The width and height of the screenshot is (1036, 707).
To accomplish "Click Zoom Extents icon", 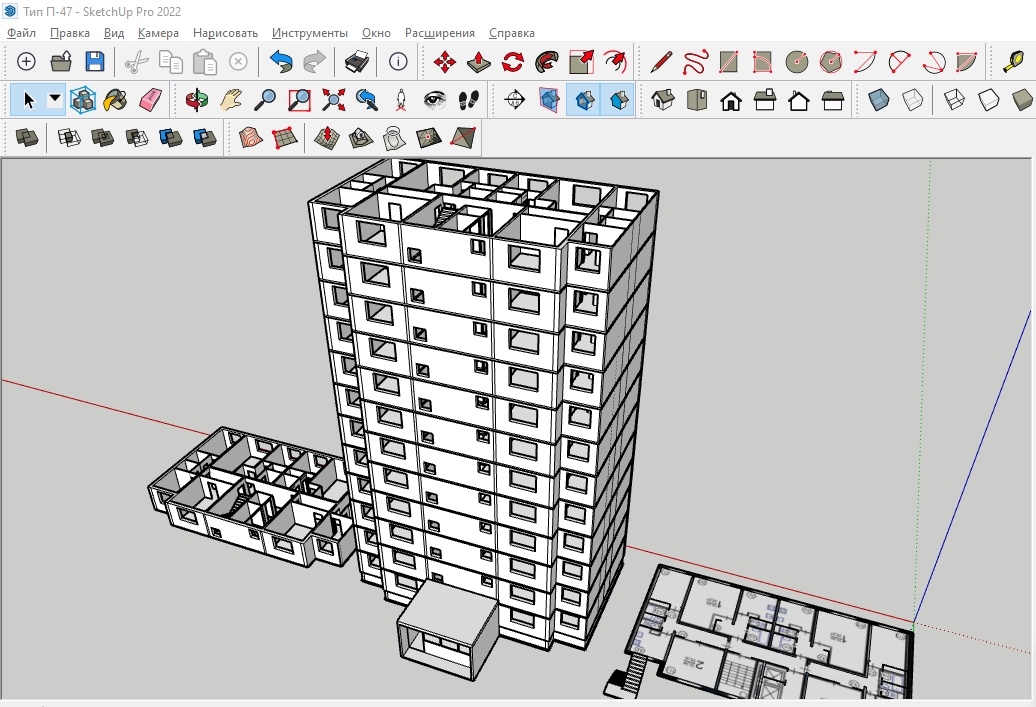I will coord(334,100).
